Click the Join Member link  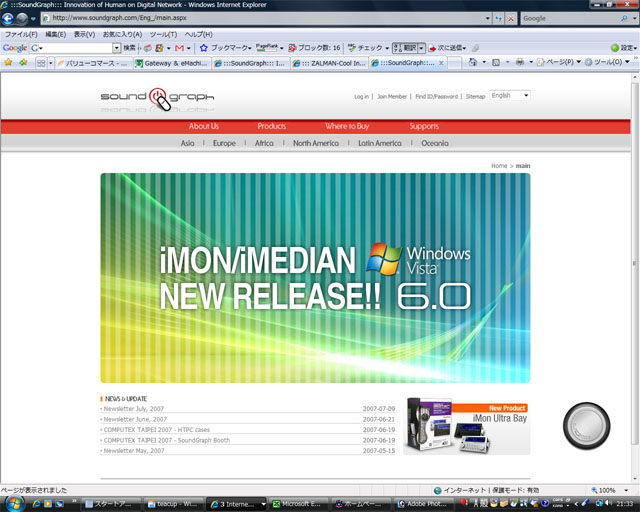[392, 96]
